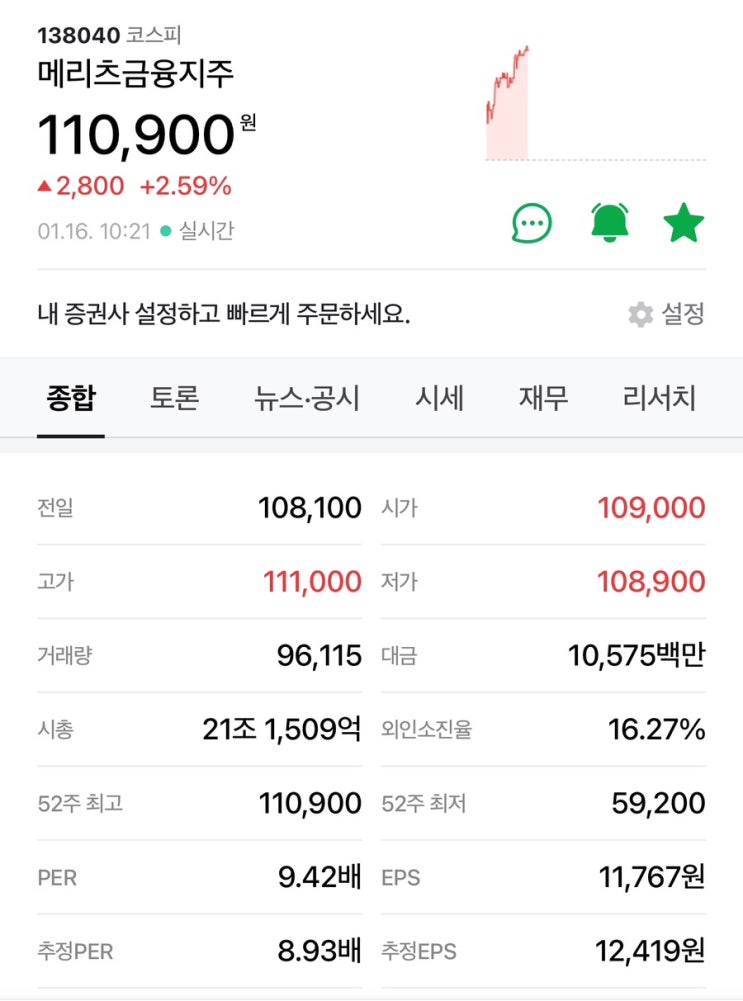This screenshot has height=1001, width=743.
Task: Toggle the green star favorite icon
Action: point(684,223)
